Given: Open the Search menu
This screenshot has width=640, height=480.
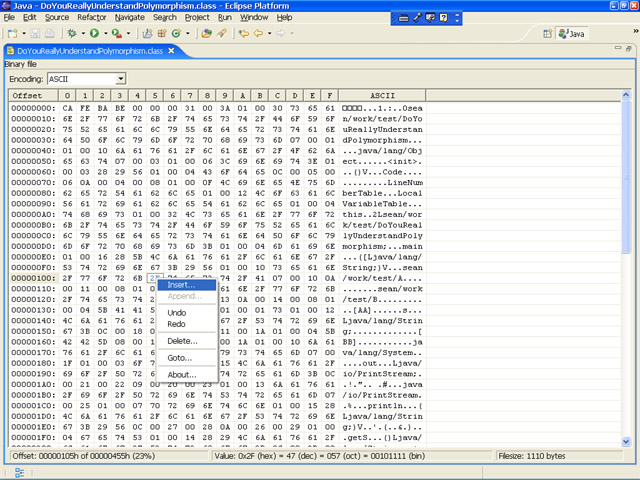Looking at the screenshot, I should point(165,18).
